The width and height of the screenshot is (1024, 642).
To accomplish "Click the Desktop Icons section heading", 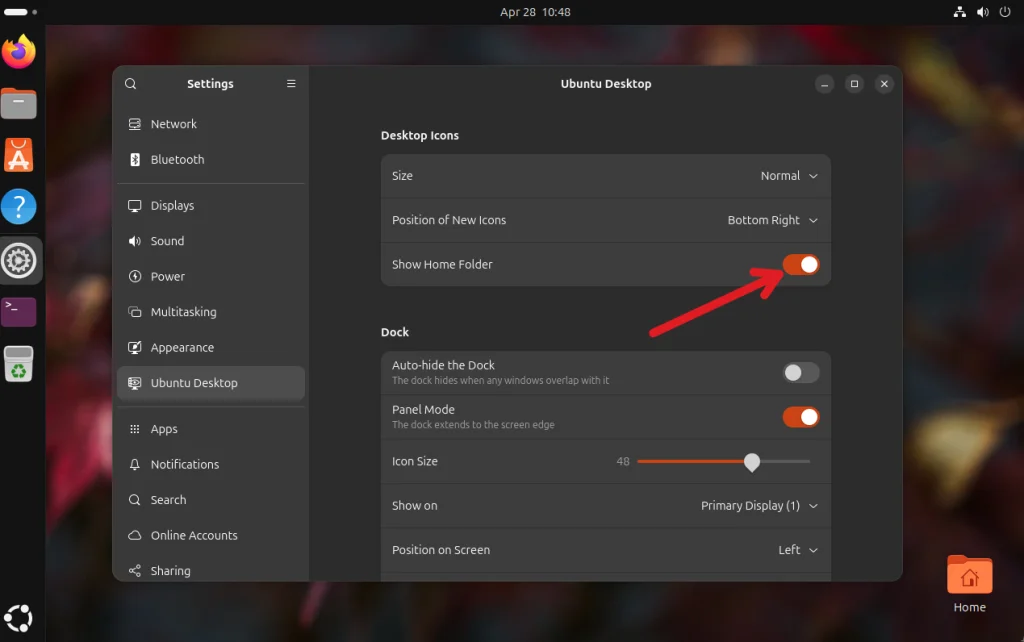I will (420, 135).
